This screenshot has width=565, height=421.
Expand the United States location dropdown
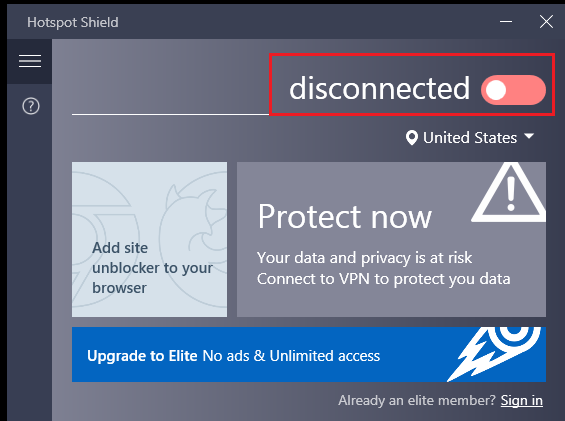tap(470, 138)
